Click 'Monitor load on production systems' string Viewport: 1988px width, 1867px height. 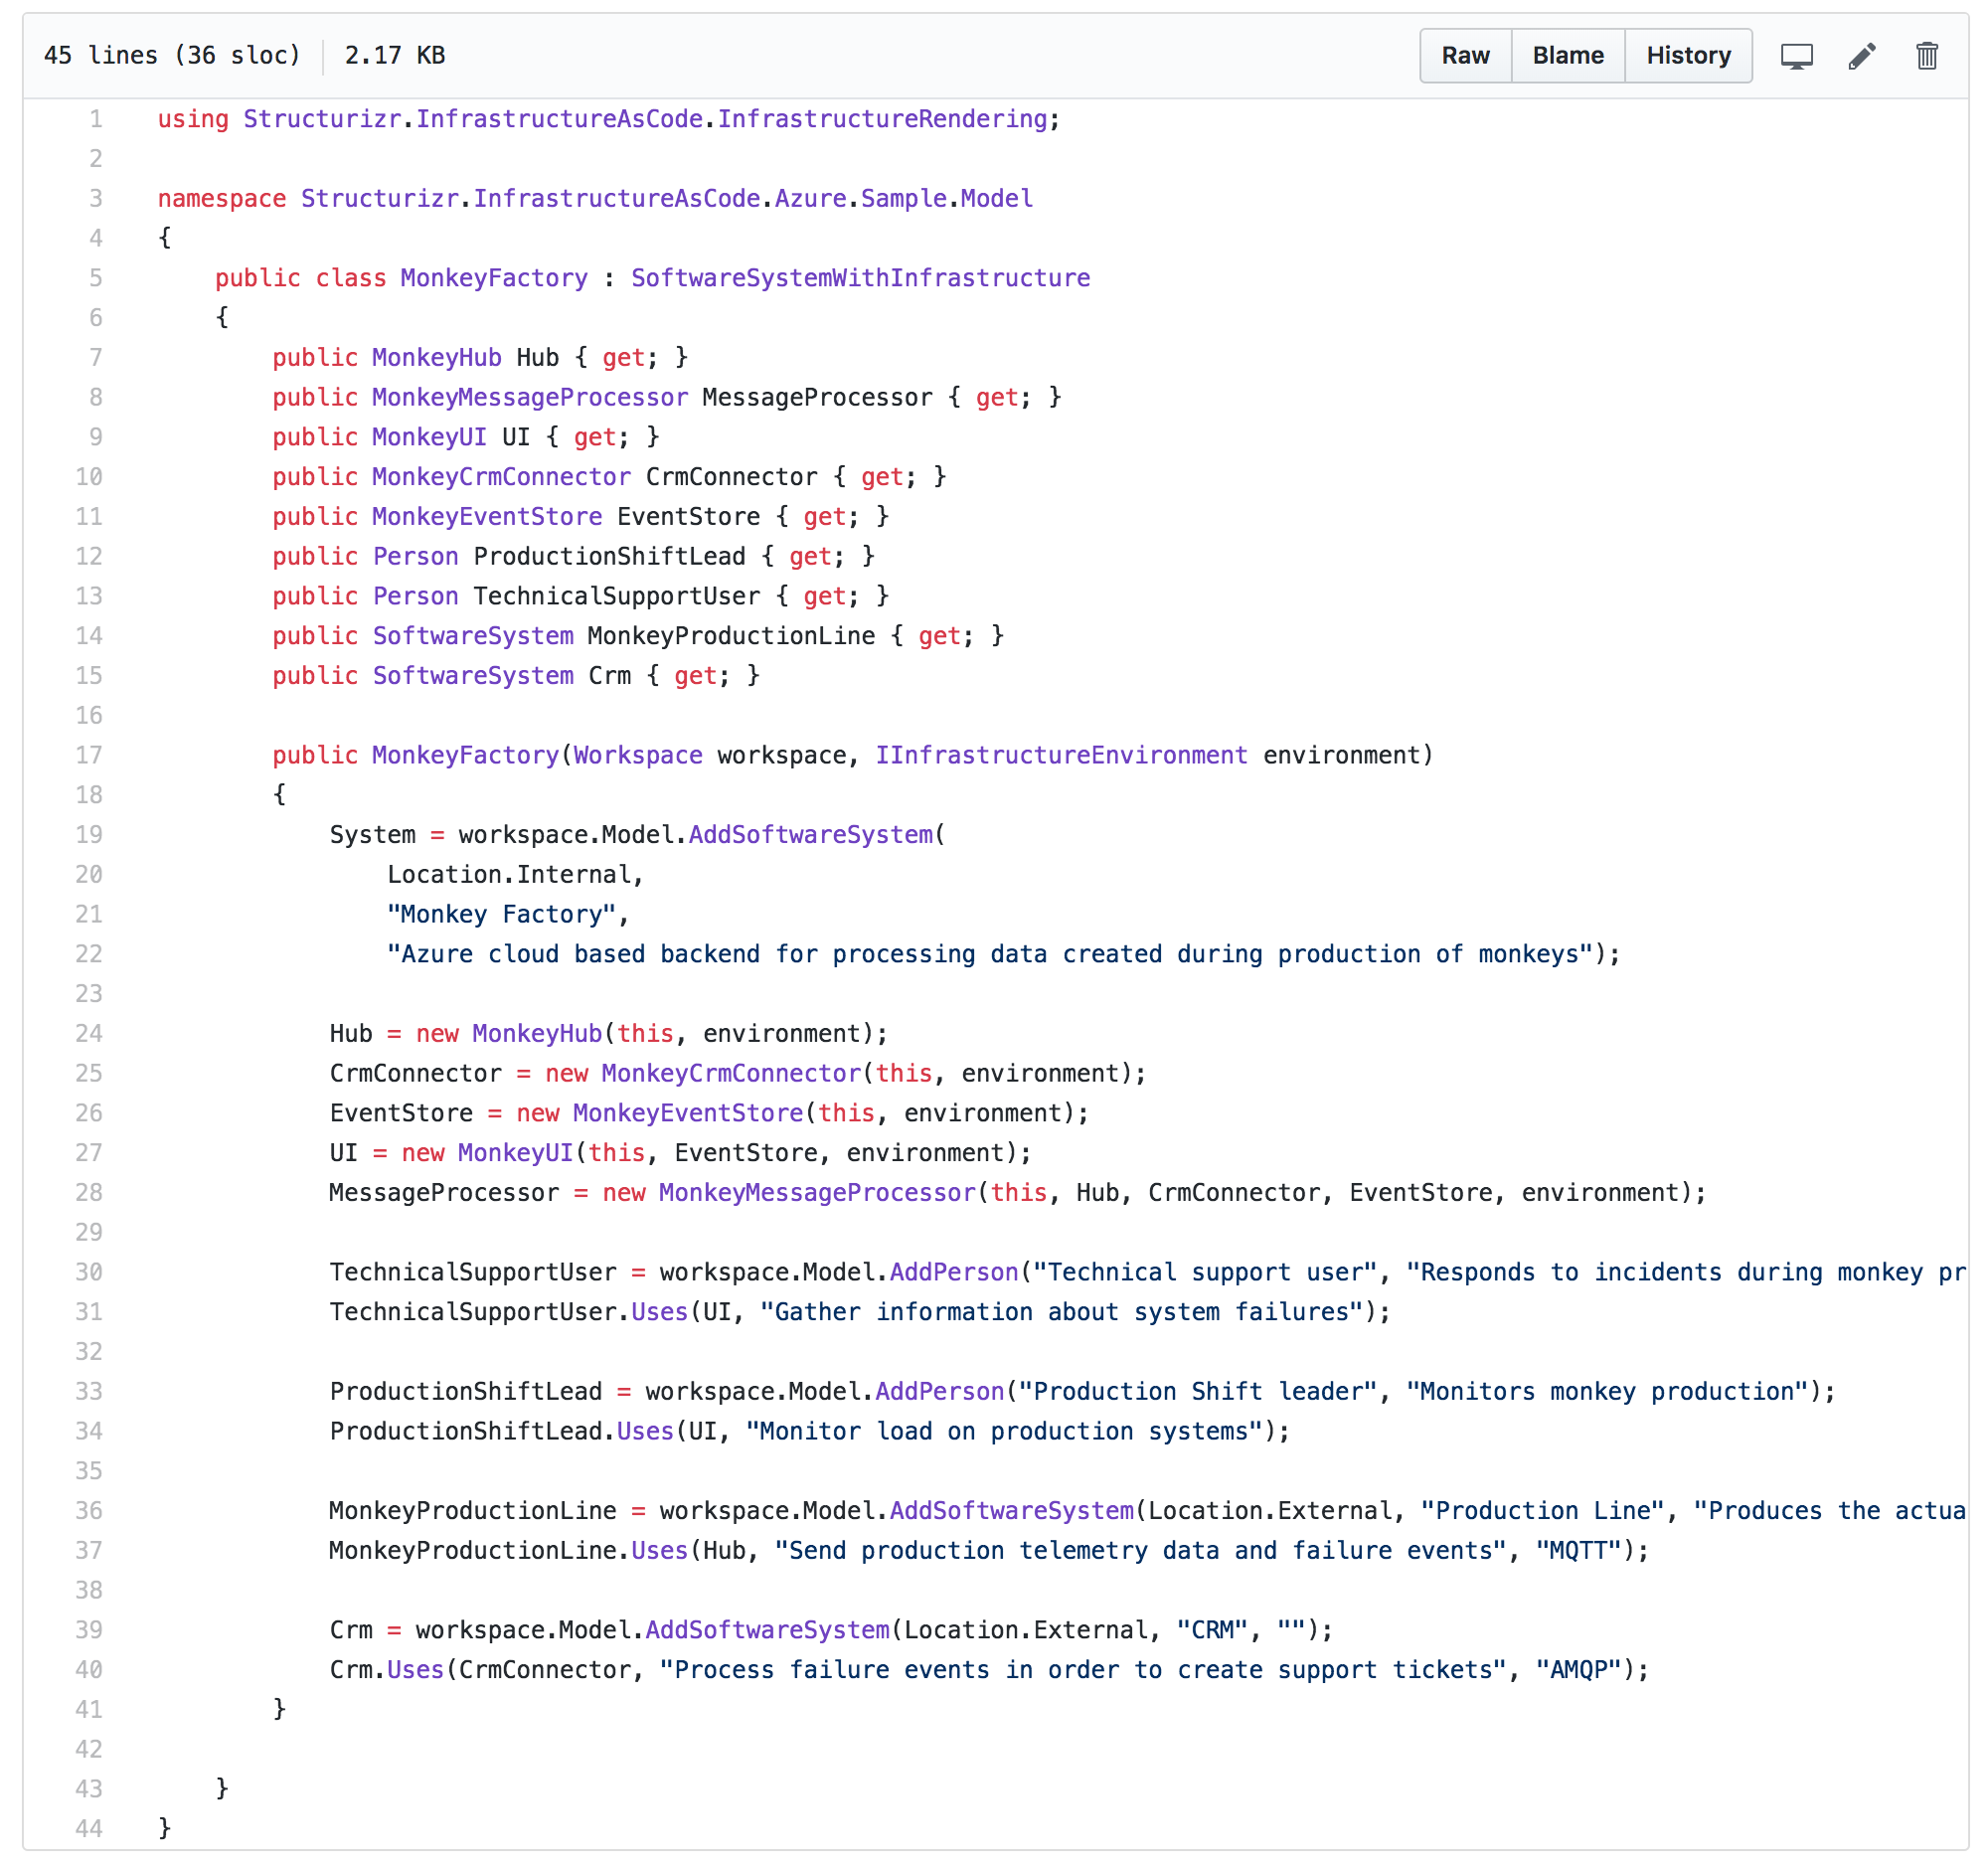coord(1004,1431)
